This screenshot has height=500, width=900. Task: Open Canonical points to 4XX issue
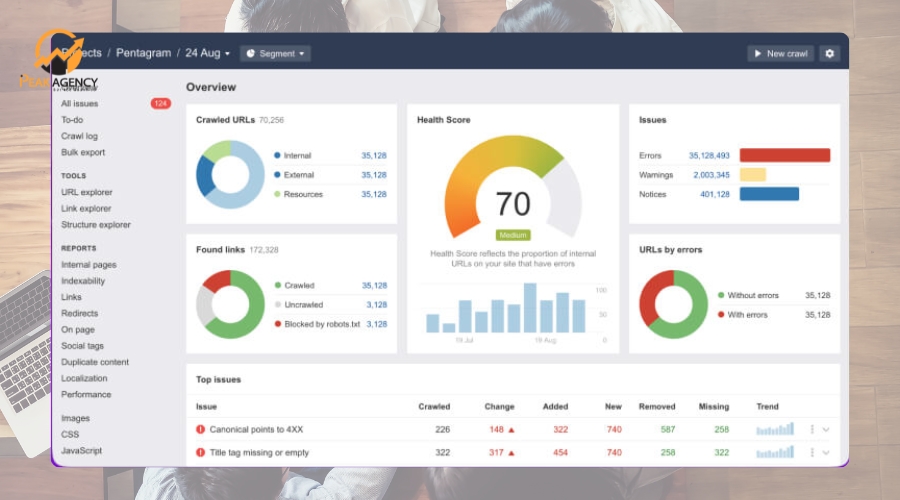256,429
